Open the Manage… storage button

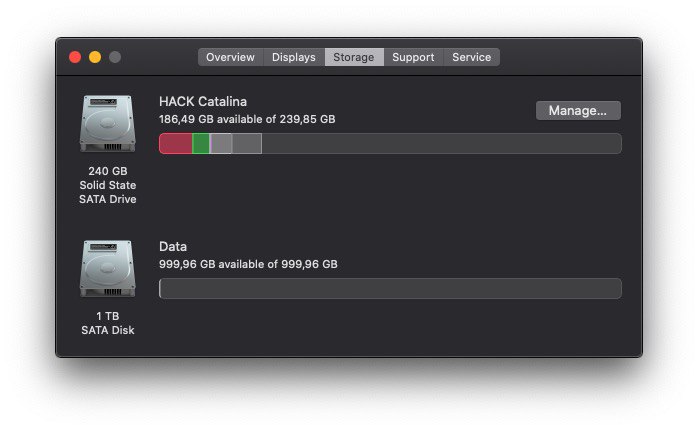[x=578, y=110]
